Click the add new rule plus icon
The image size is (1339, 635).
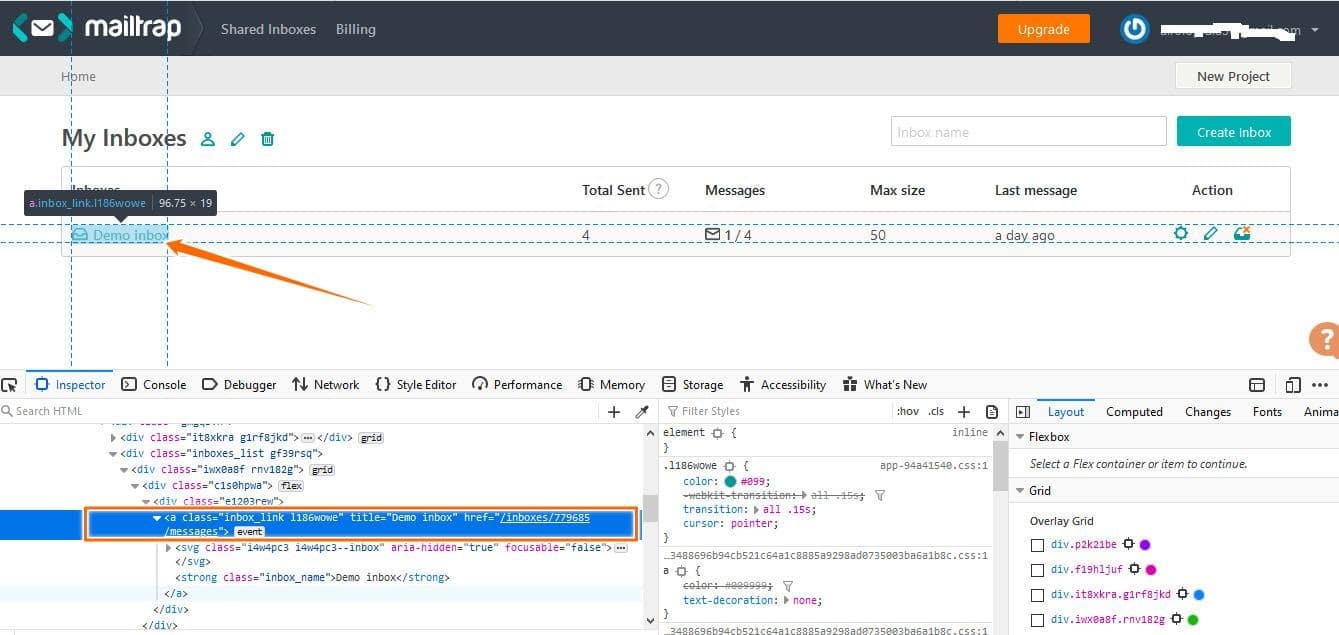tap(964, 411)
